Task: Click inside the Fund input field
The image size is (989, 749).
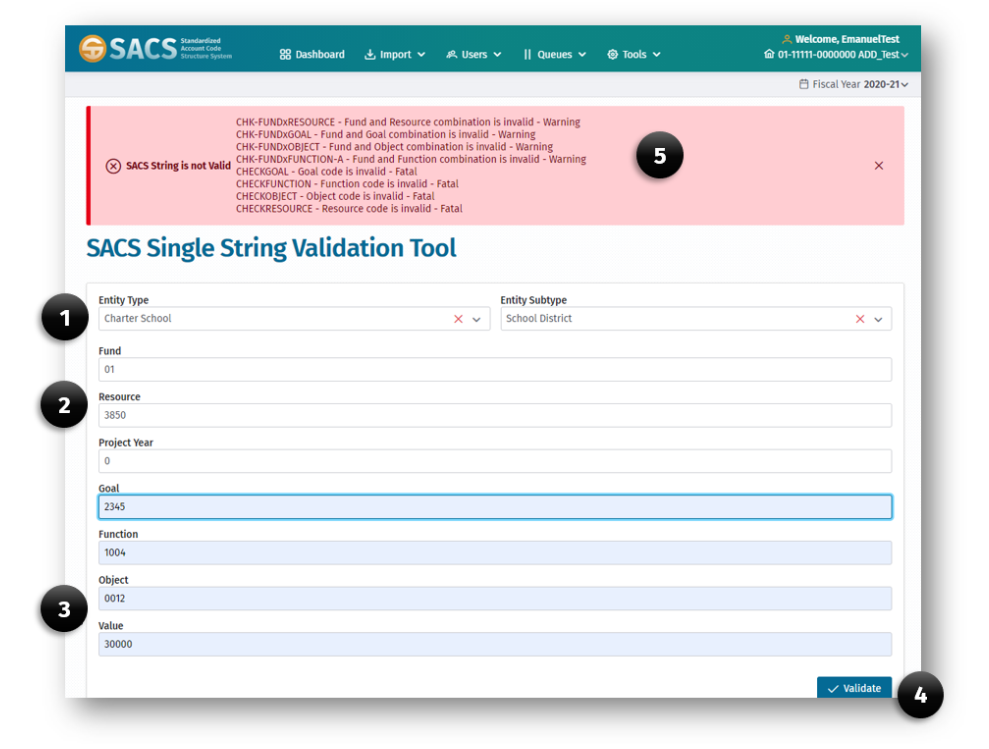Action: [x=494, y=369]
